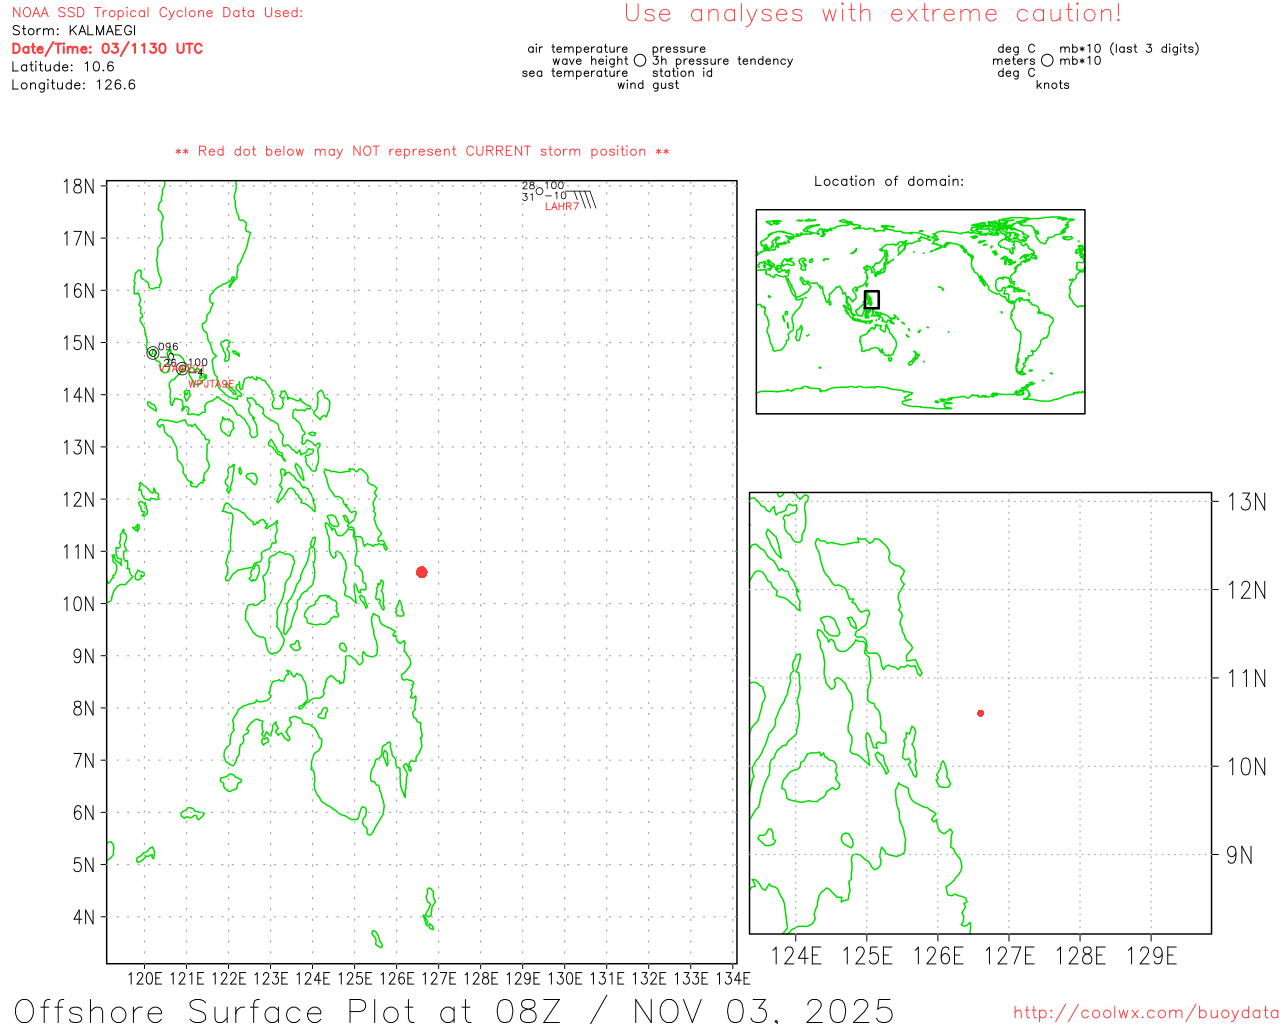The width and height of the screenshot is (1280, 1024).
Task: Click the Storm: KALMAEGI label
Action: click(74, 31)
